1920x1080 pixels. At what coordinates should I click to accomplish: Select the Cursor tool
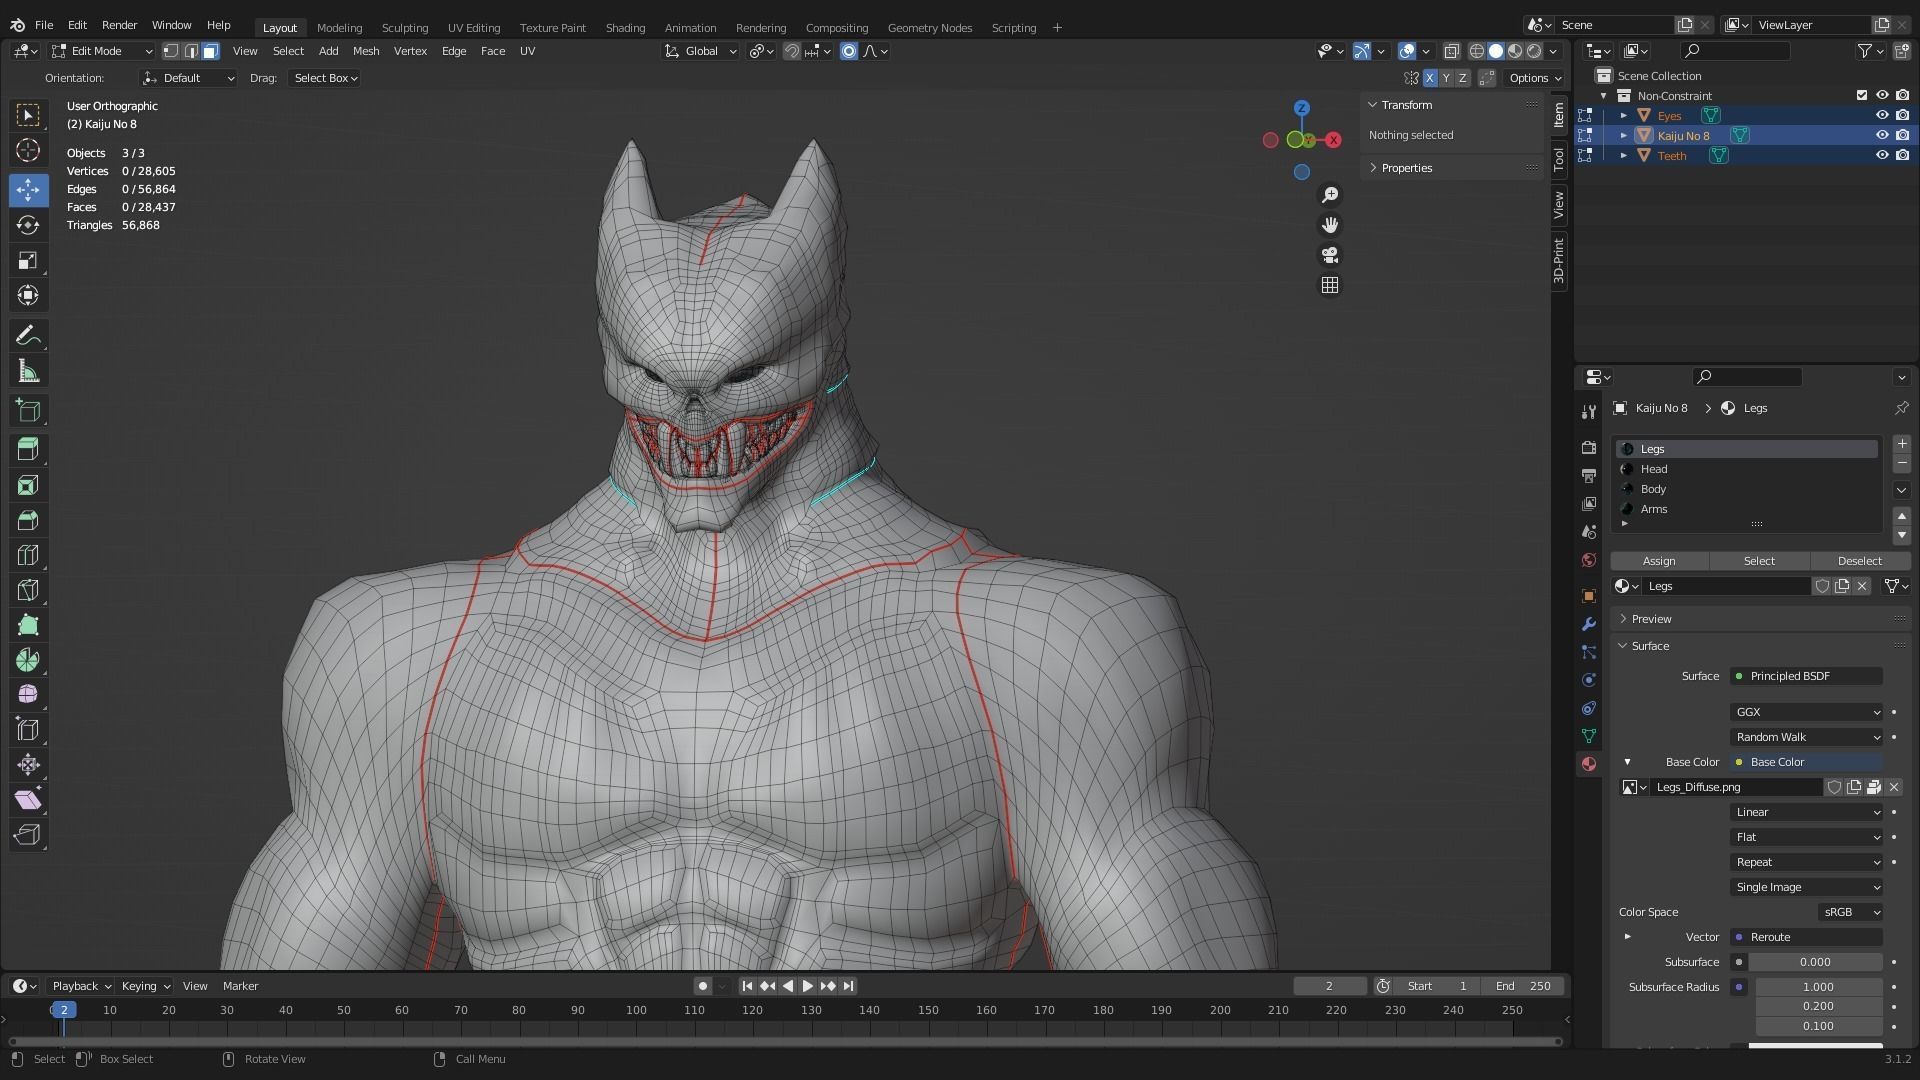[28, 151]
